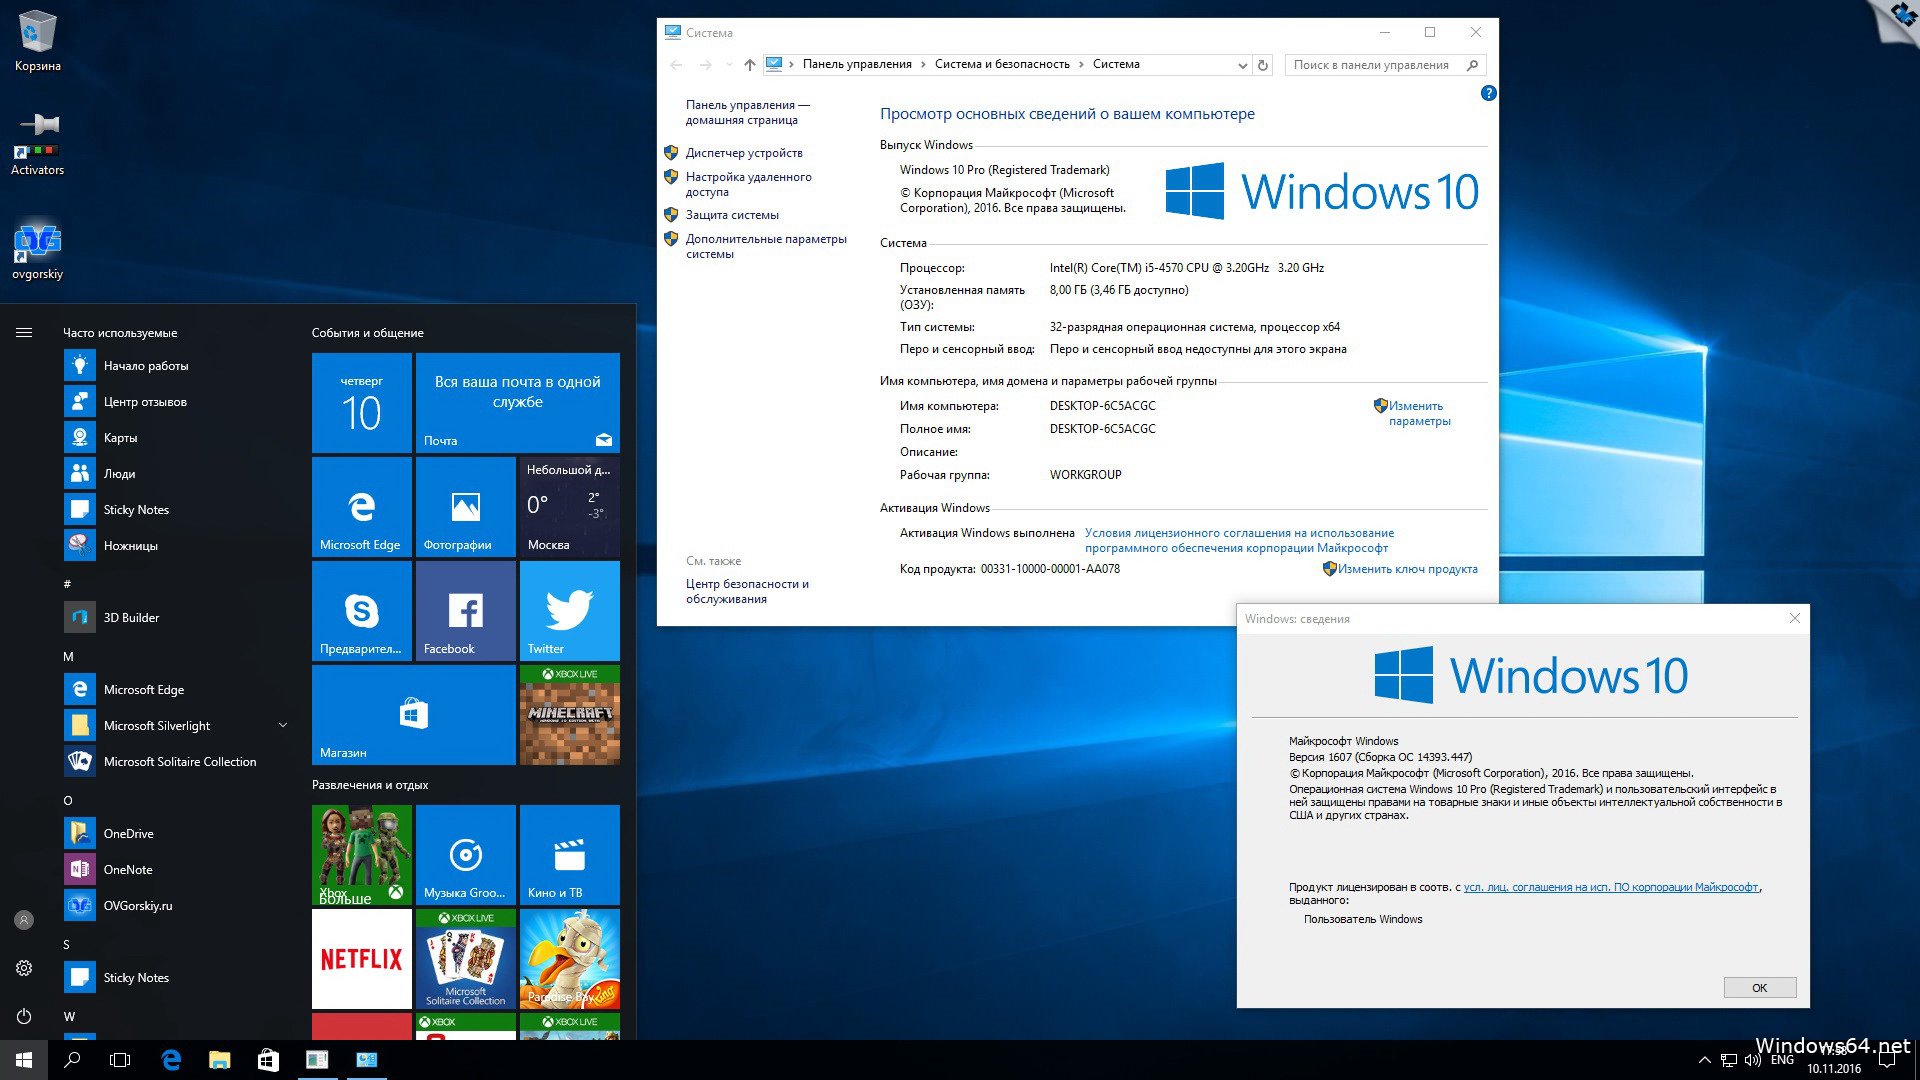The height and width of the screenshot is (1080, 1920).
Task: Click breadcrumb Система и безопасность
Action: click(x=1002, y=64)
